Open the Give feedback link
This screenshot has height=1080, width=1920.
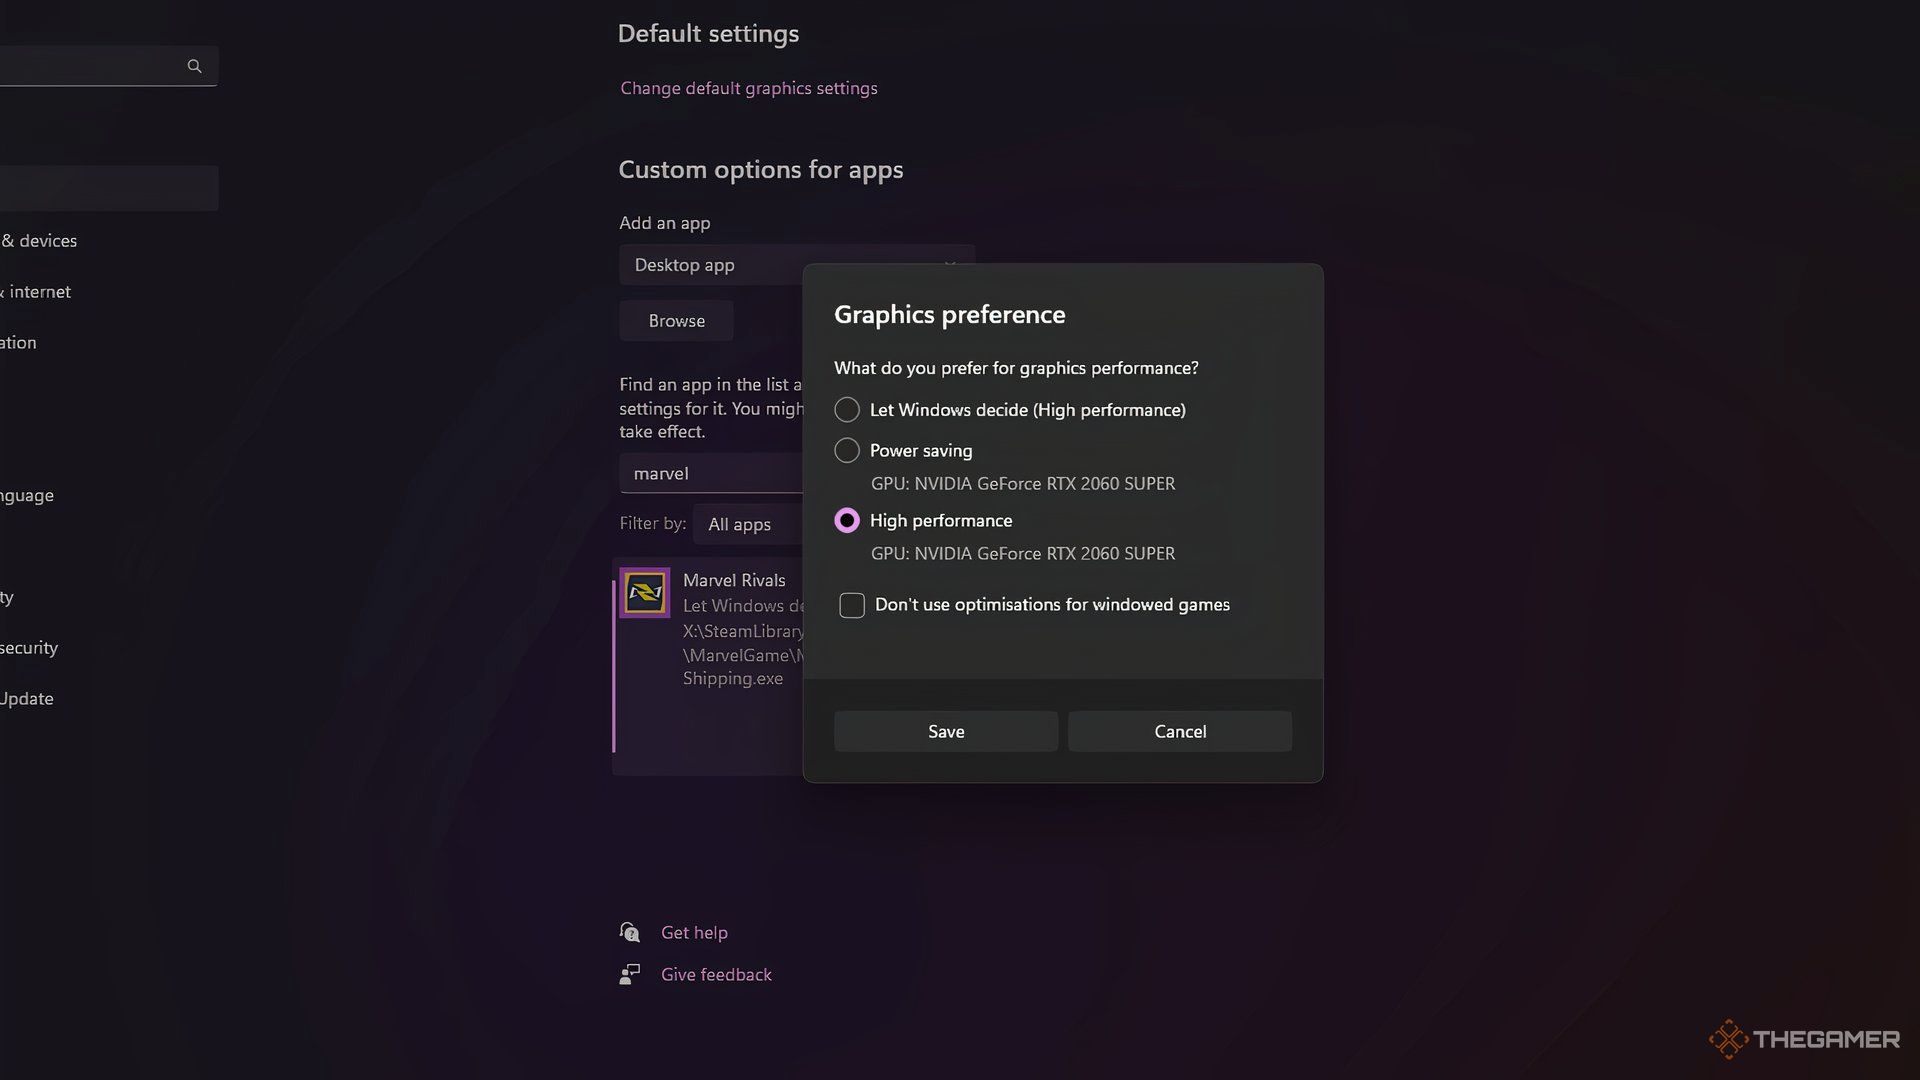(x=716, y=974)
